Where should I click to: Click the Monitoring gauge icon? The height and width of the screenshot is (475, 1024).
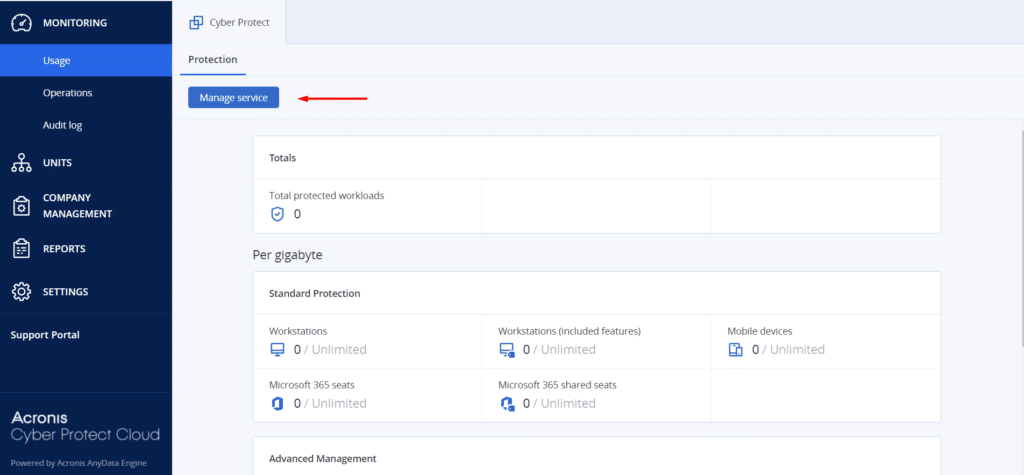(22, 23)
